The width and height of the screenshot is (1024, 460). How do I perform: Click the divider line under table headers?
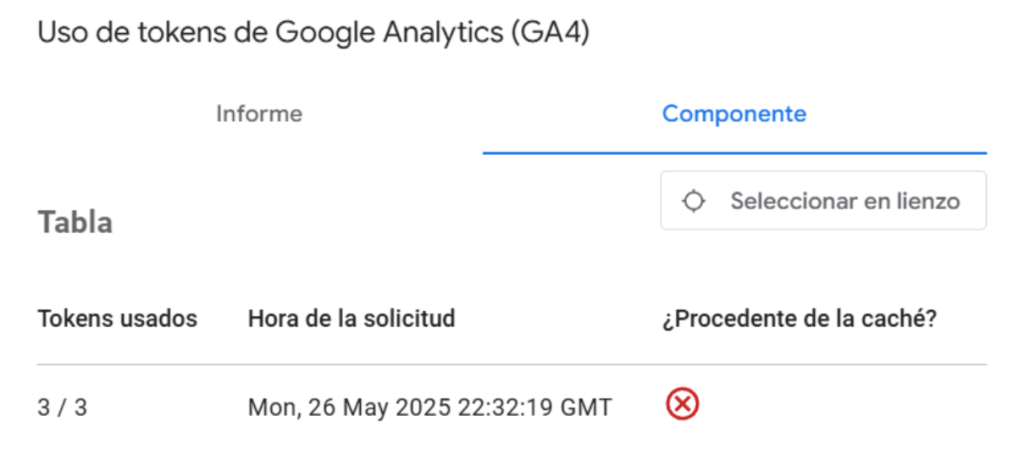511,364
